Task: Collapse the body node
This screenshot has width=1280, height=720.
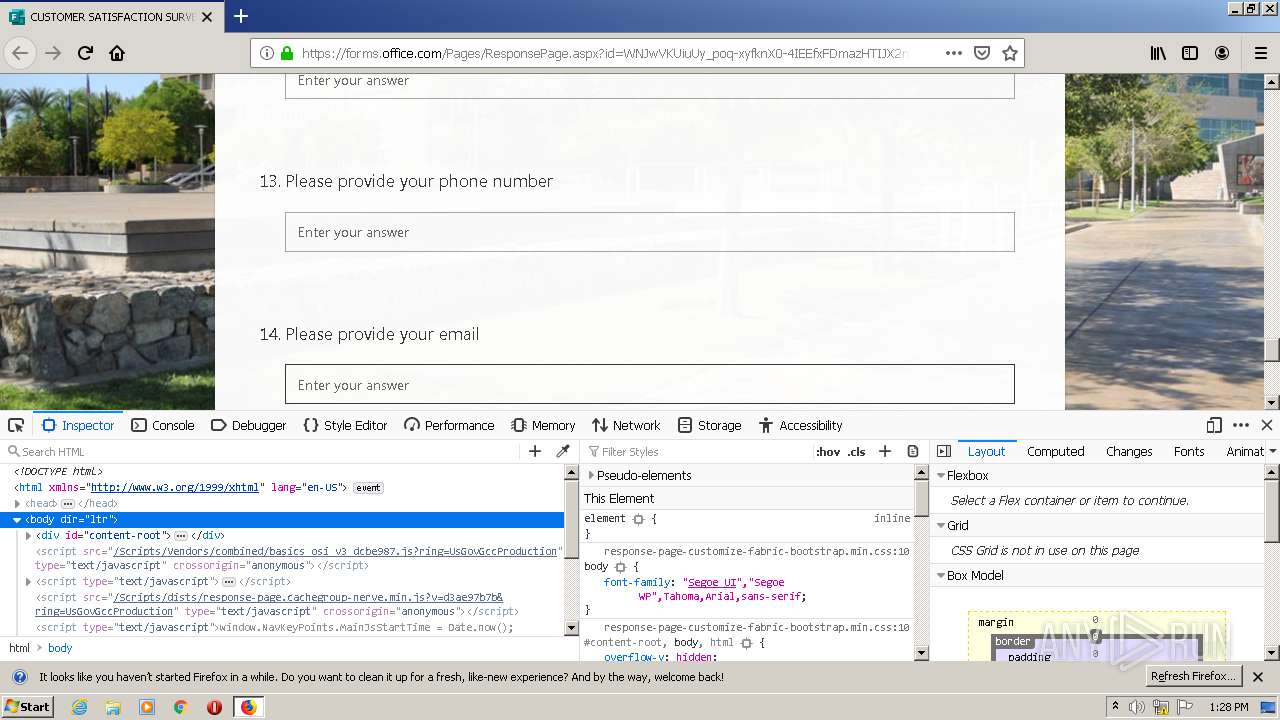Action: click(x=17, y=520)
